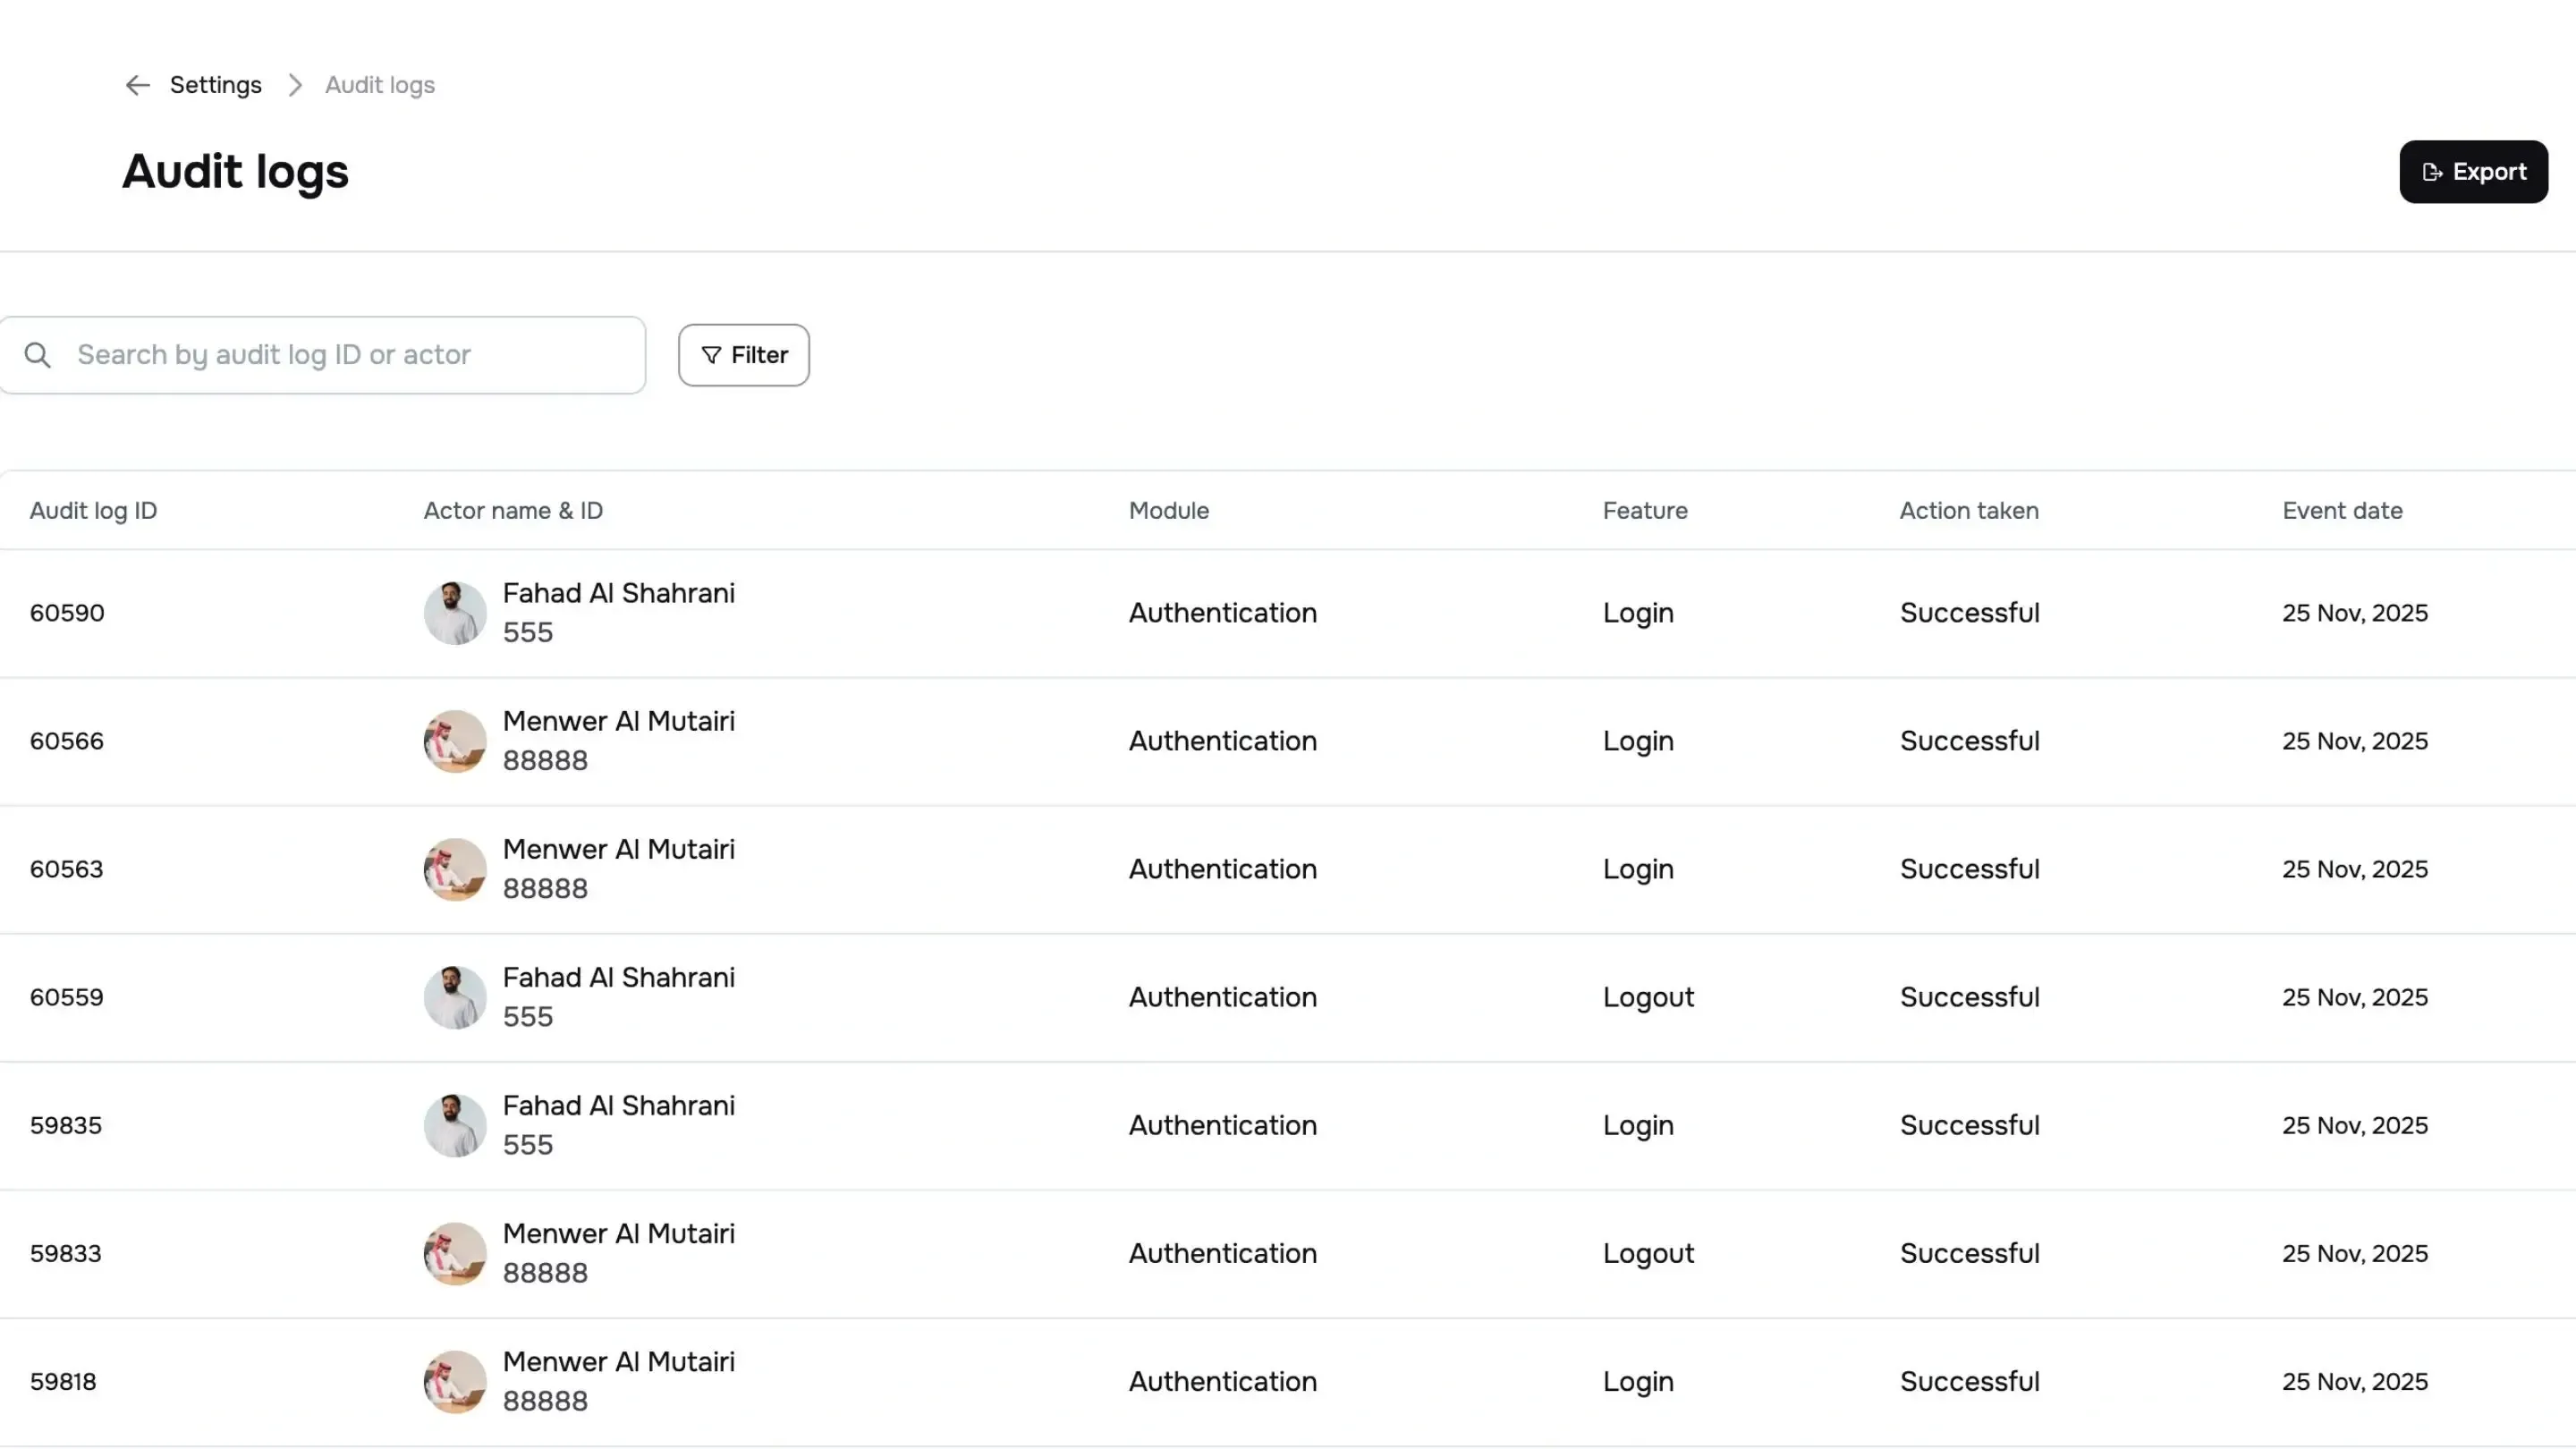
Task: Select the Audit logs breadcrumb item
Action: 378,85
